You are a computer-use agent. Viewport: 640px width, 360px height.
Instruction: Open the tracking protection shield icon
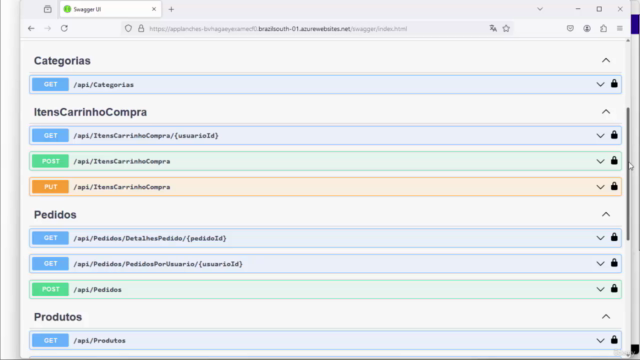(x=128, y=29)
